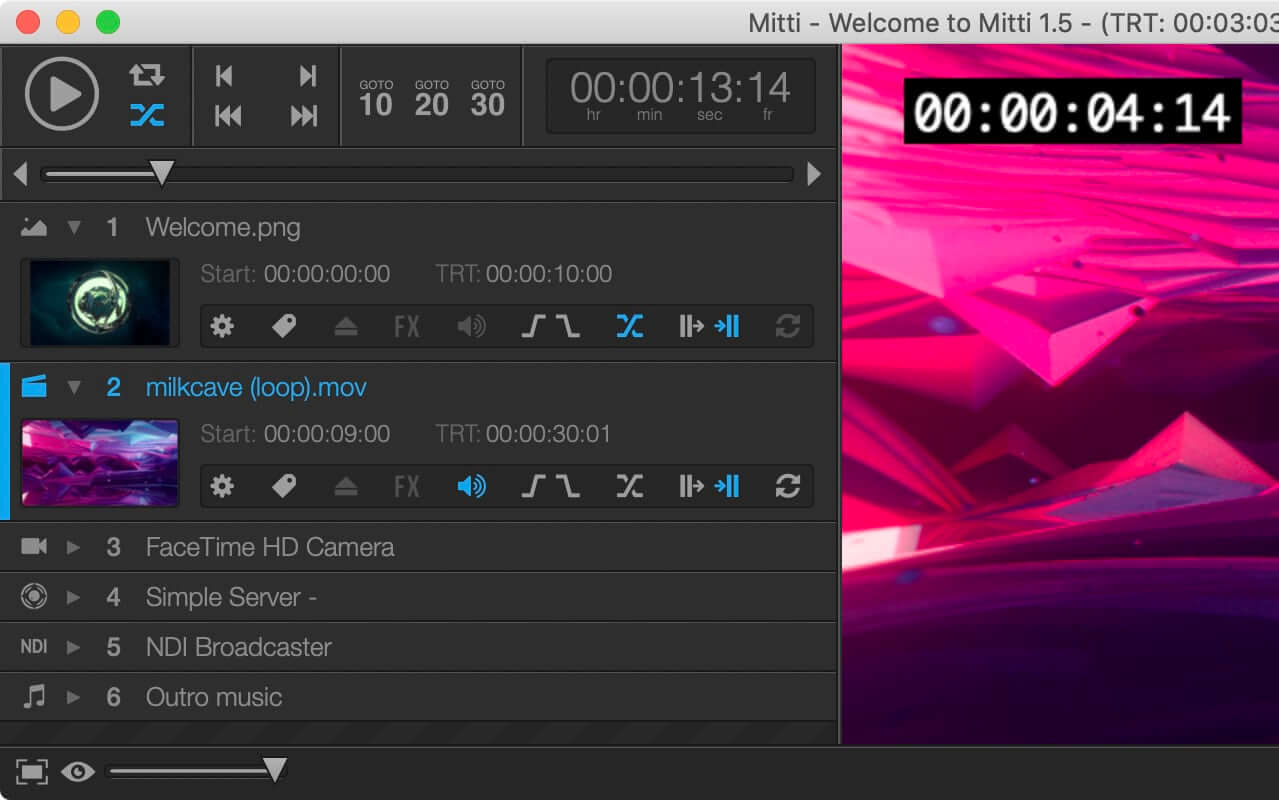1279x800 pixels.
Task: Toggle pause-at-end for Welcome.png cue
Action: 727,326
